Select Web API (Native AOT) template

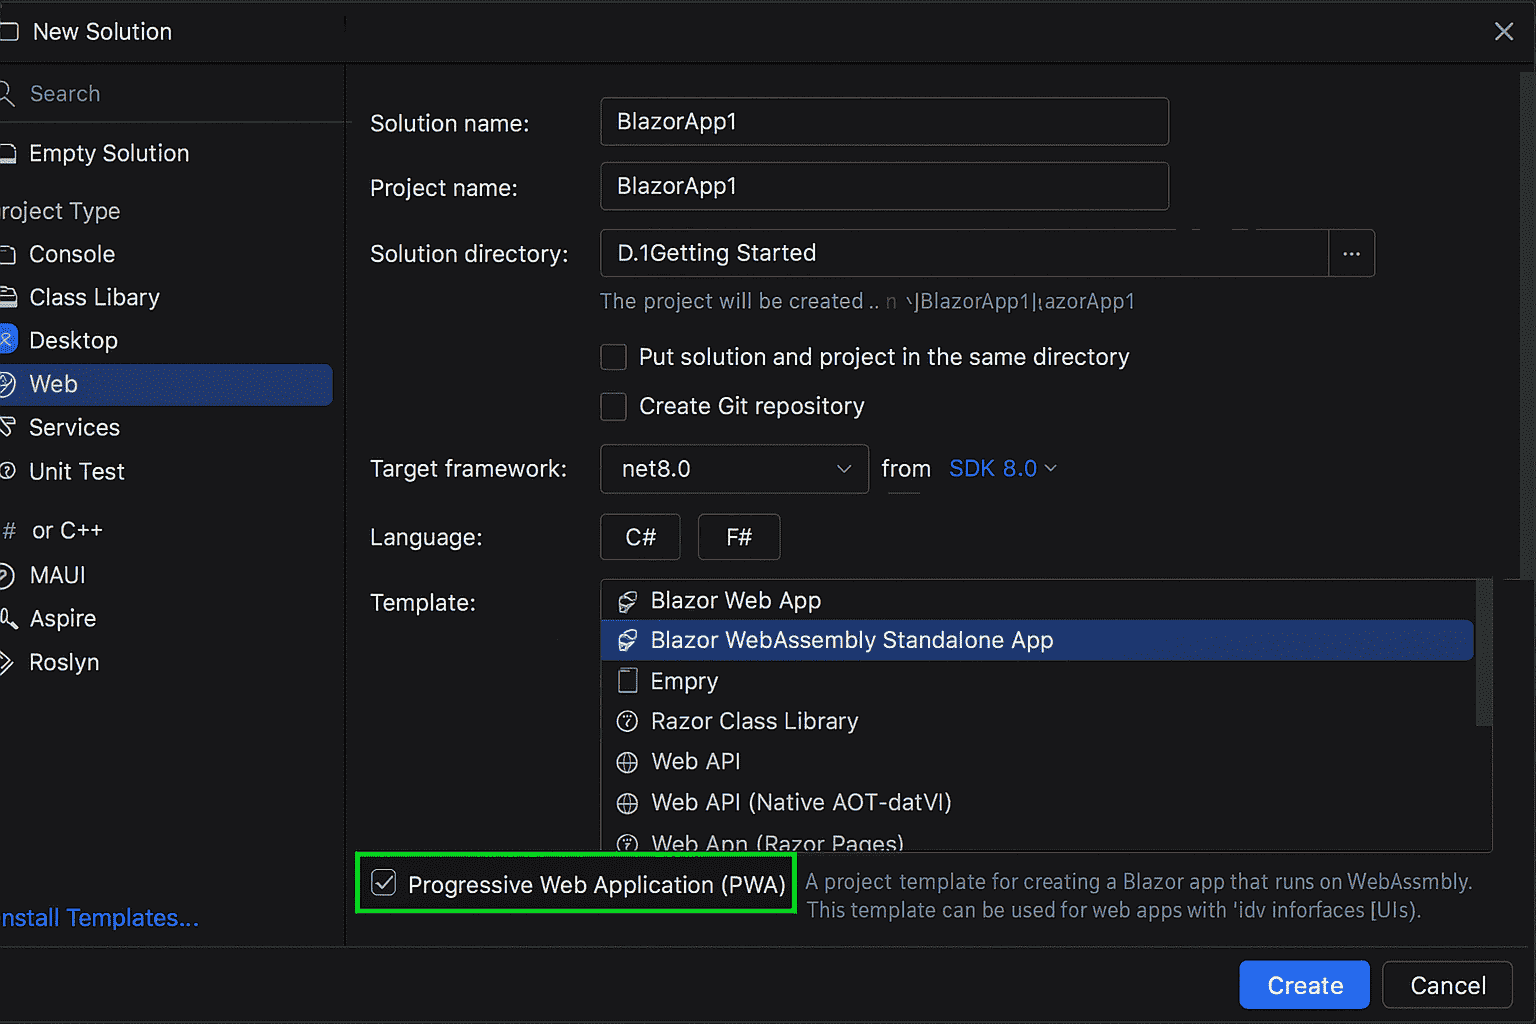[1038, 802]
